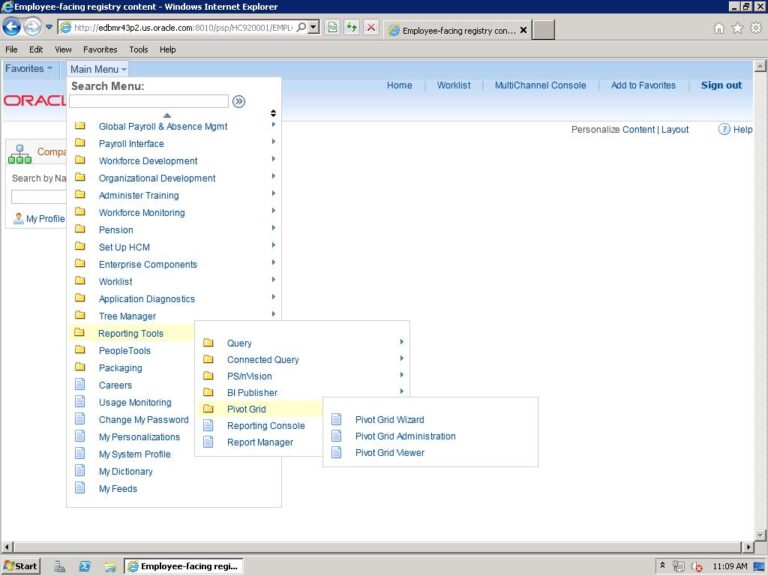Viewport: 768px width, 576px height.
Task: Open Workforce Development submenu arrow
Action: pos(273,161)
